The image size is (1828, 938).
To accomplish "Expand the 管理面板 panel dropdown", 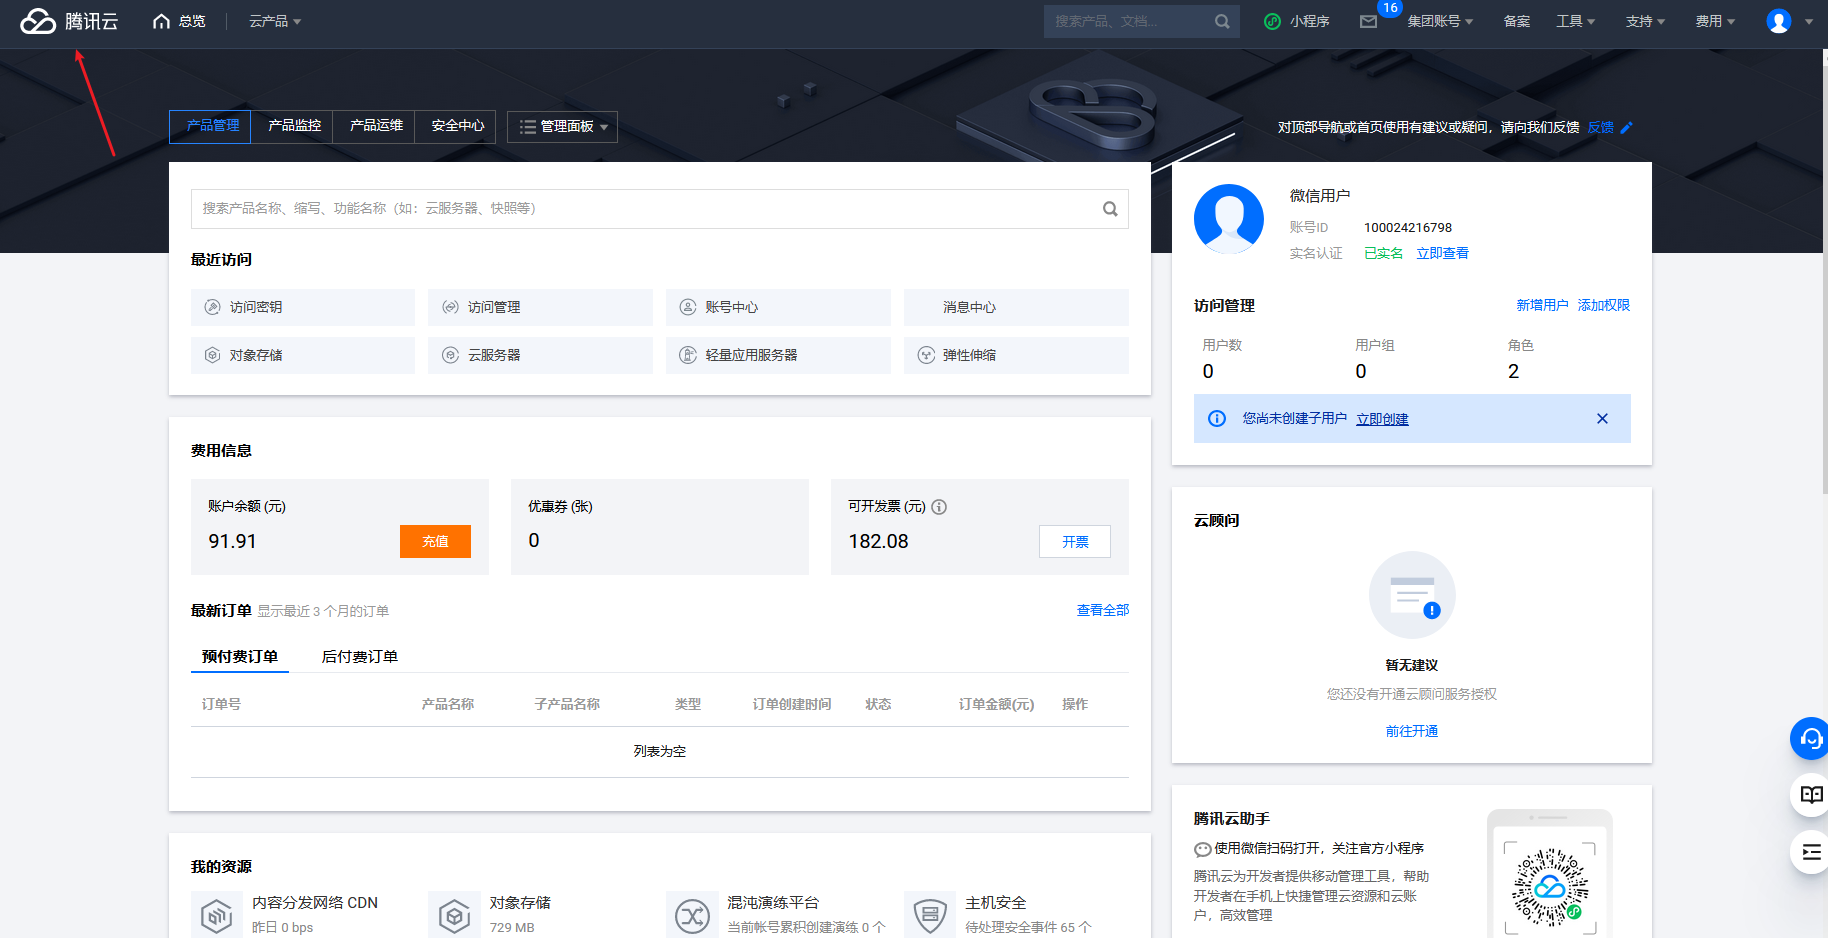I will point(562,126).
